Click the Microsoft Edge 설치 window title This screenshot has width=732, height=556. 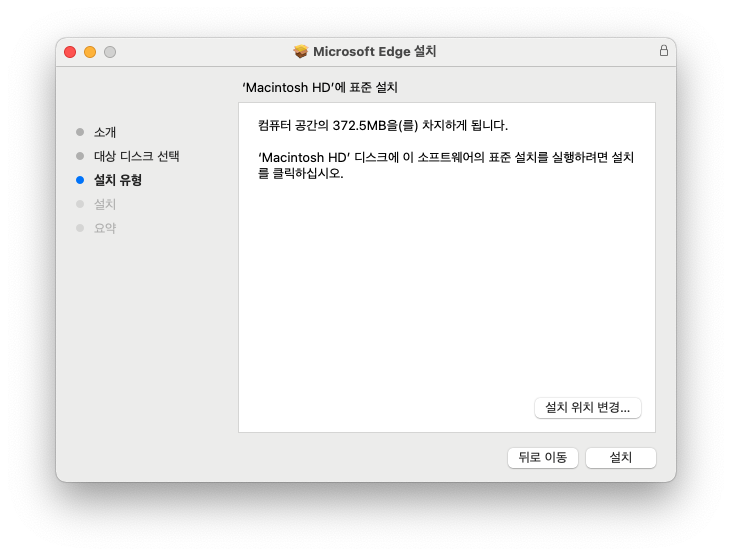pos(374,51)
